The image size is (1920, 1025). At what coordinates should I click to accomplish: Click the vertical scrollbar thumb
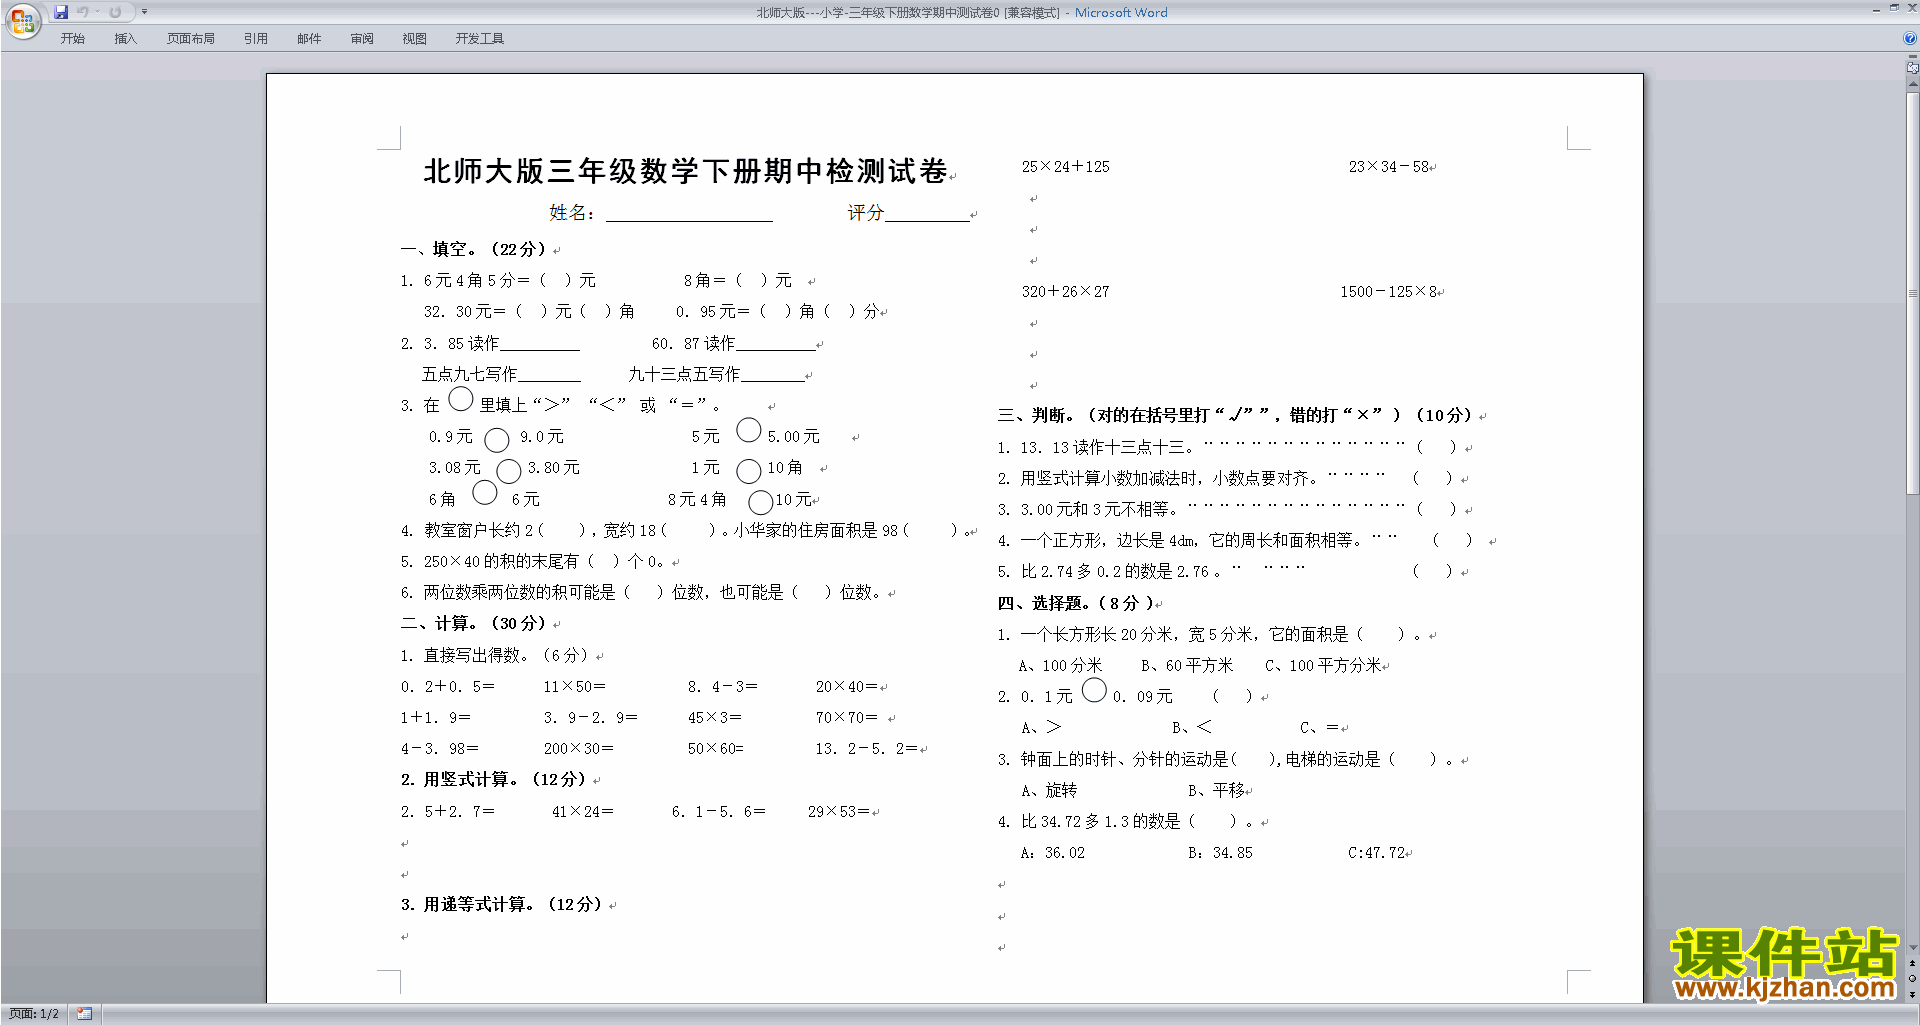click(1913, 293)
